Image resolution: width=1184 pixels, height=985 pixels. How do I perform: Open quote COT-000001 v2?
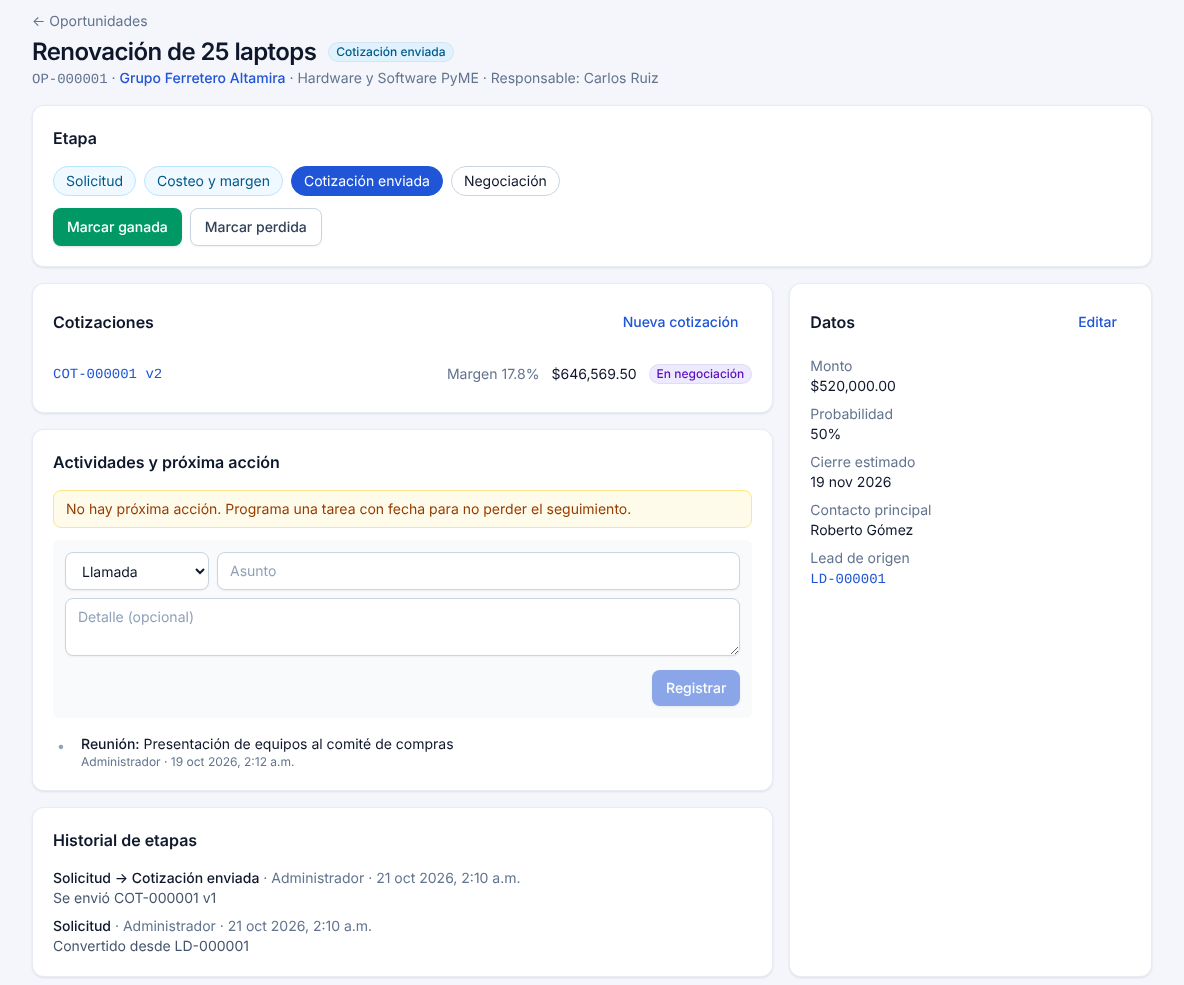[x=107, y=374]
